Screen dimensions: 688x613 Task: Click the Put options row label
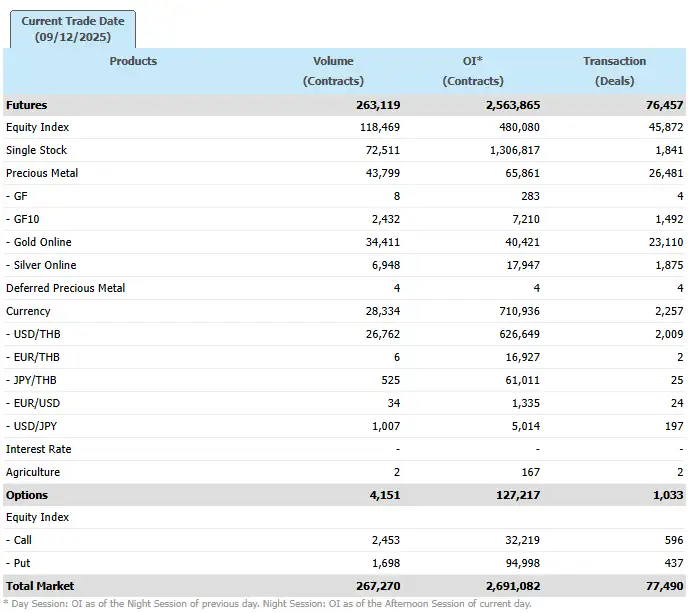point(19,564)
